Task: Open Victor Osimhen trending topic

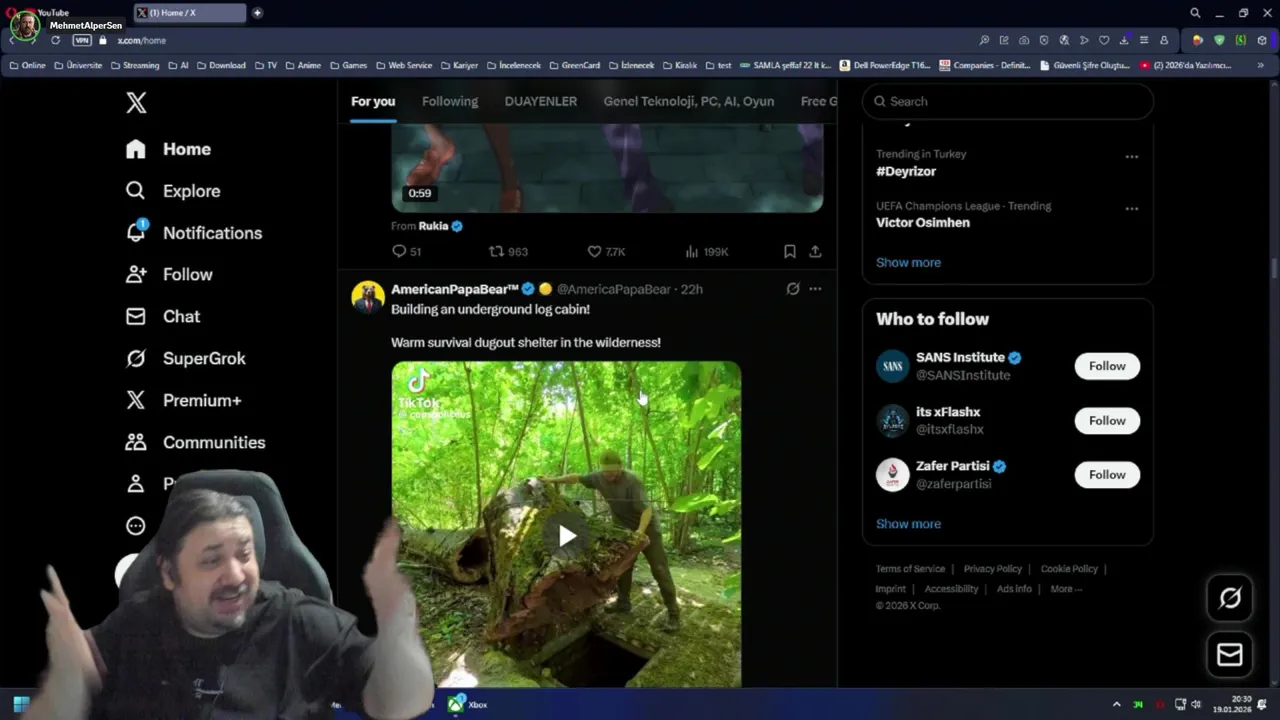Action: click(x=923, y=223)
